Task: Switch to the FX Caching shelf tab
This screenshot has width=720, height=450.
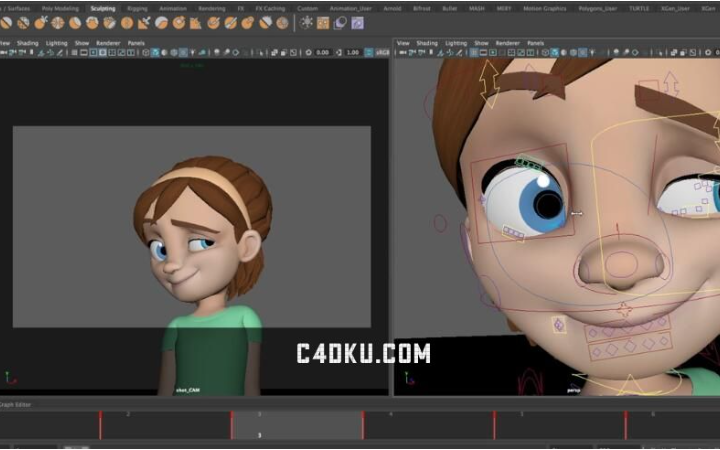Action: pyautogui.click(x=270, y=8)
